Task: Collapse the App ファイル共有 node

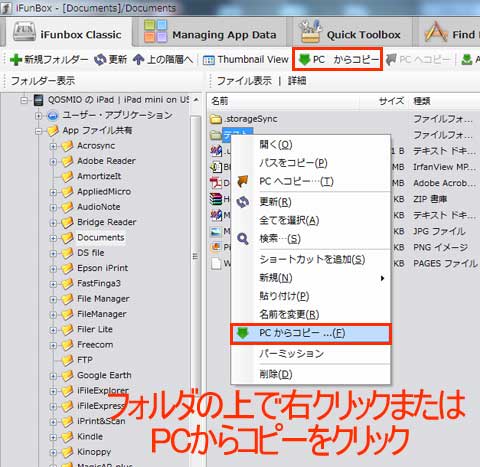Action: [39, 131]
